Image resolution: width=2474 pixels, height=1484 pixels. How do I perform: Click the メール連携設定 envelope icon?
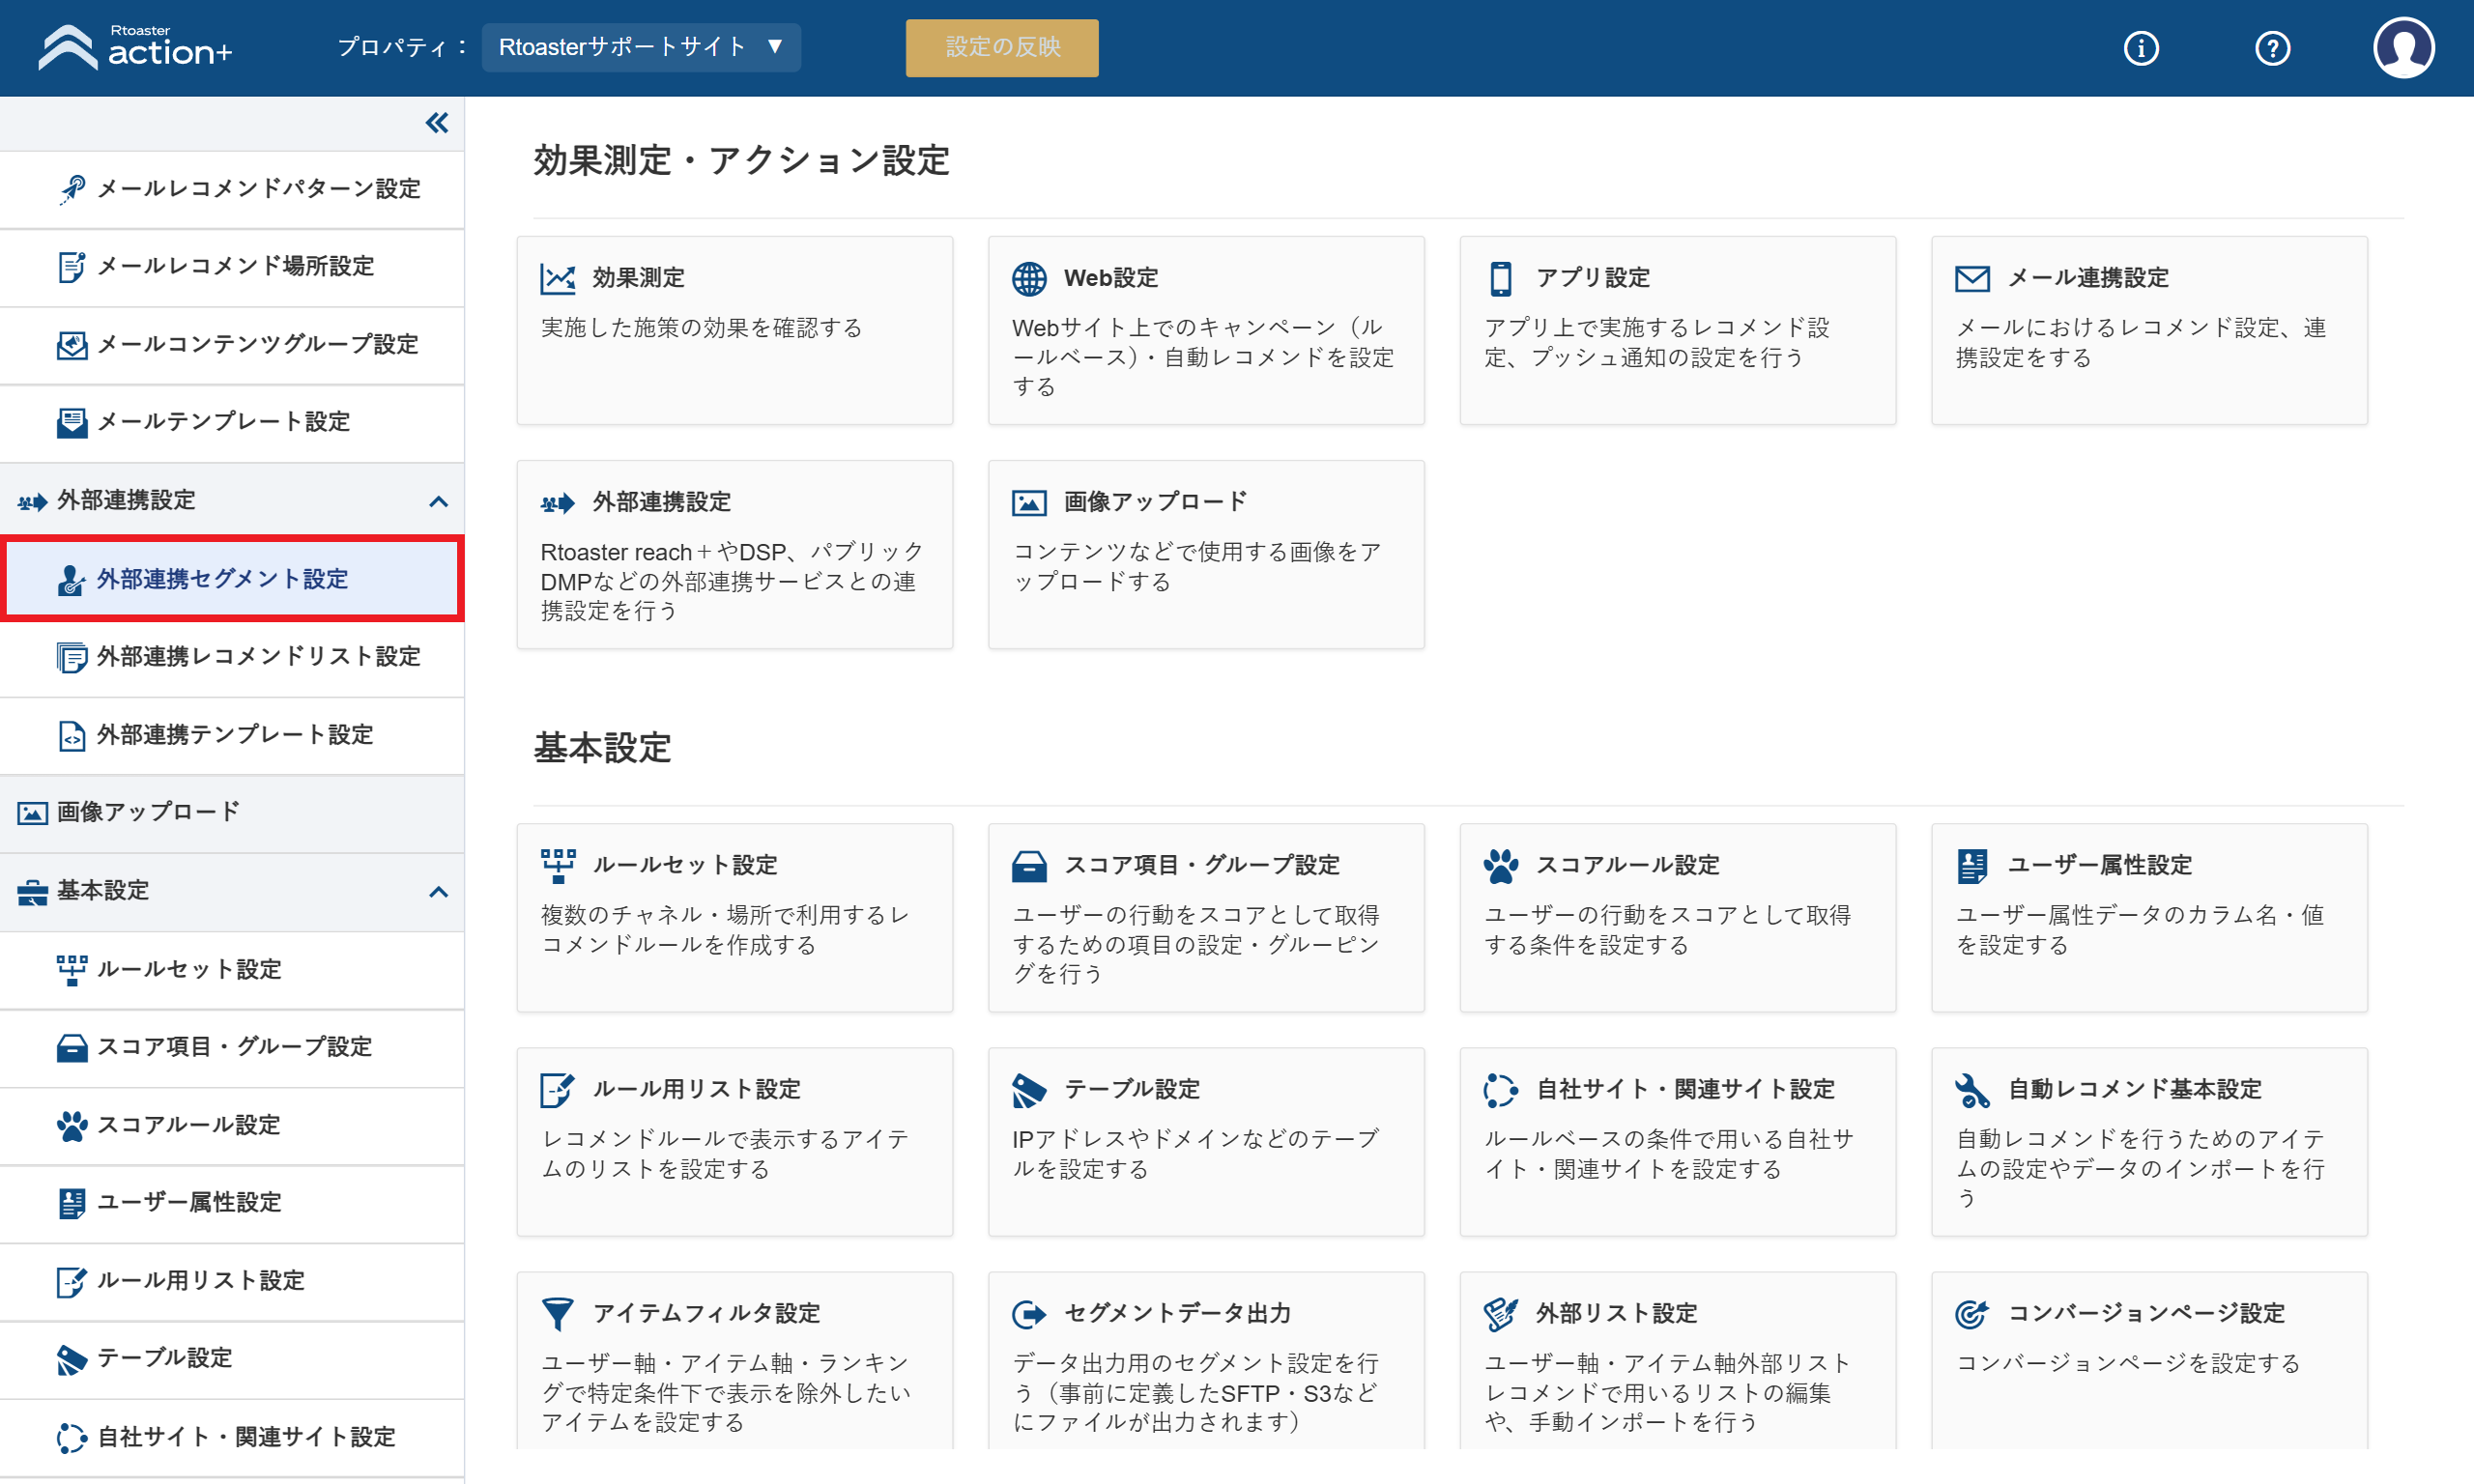coord(1972,278)
